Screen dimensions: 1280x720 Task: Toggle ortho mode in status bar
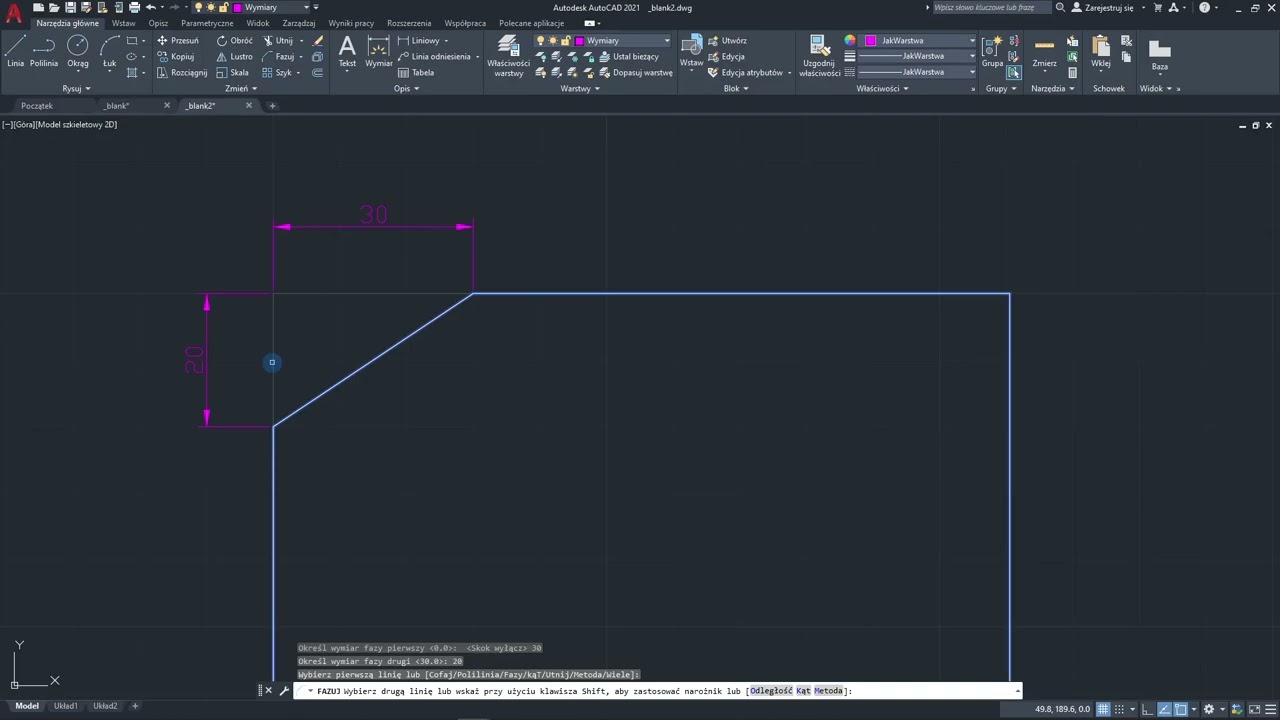point(1148,709)
